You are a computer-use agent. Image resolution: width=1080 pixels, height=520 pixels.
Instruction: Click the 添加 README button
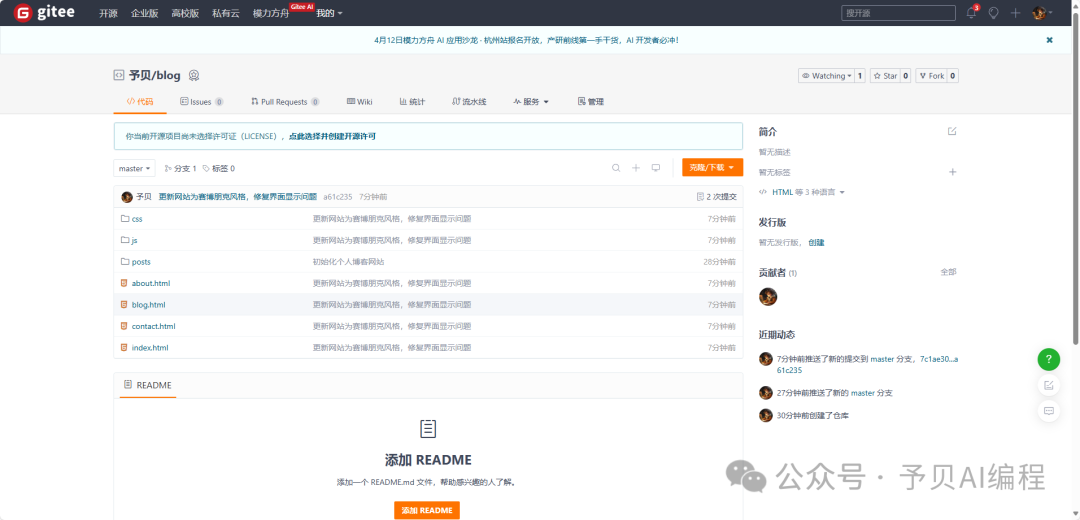coord(427,510)
